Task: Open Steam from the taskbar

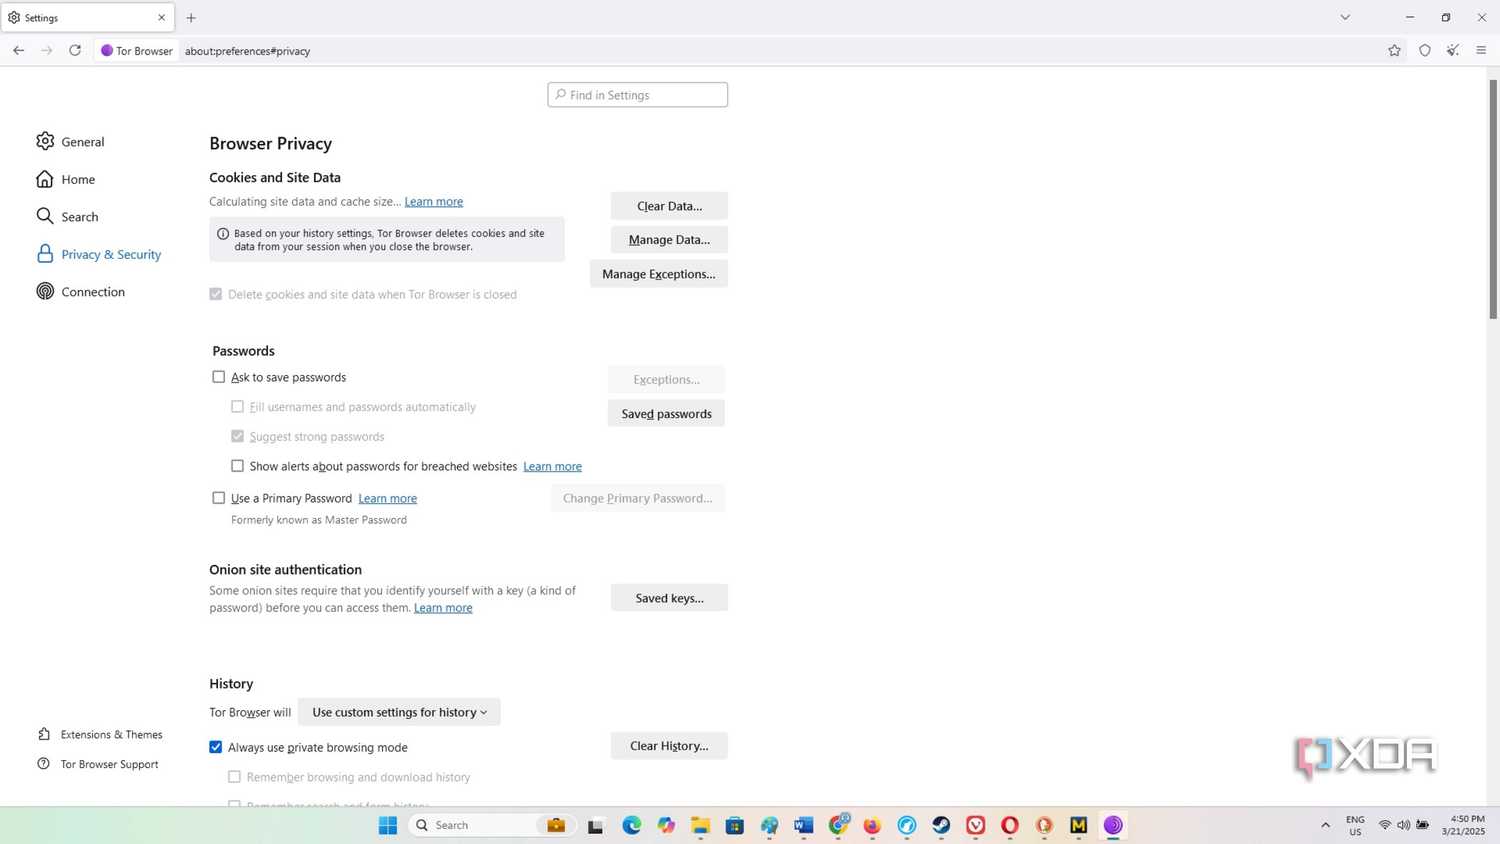Action: pyautogui.click(x=941, y=825)
